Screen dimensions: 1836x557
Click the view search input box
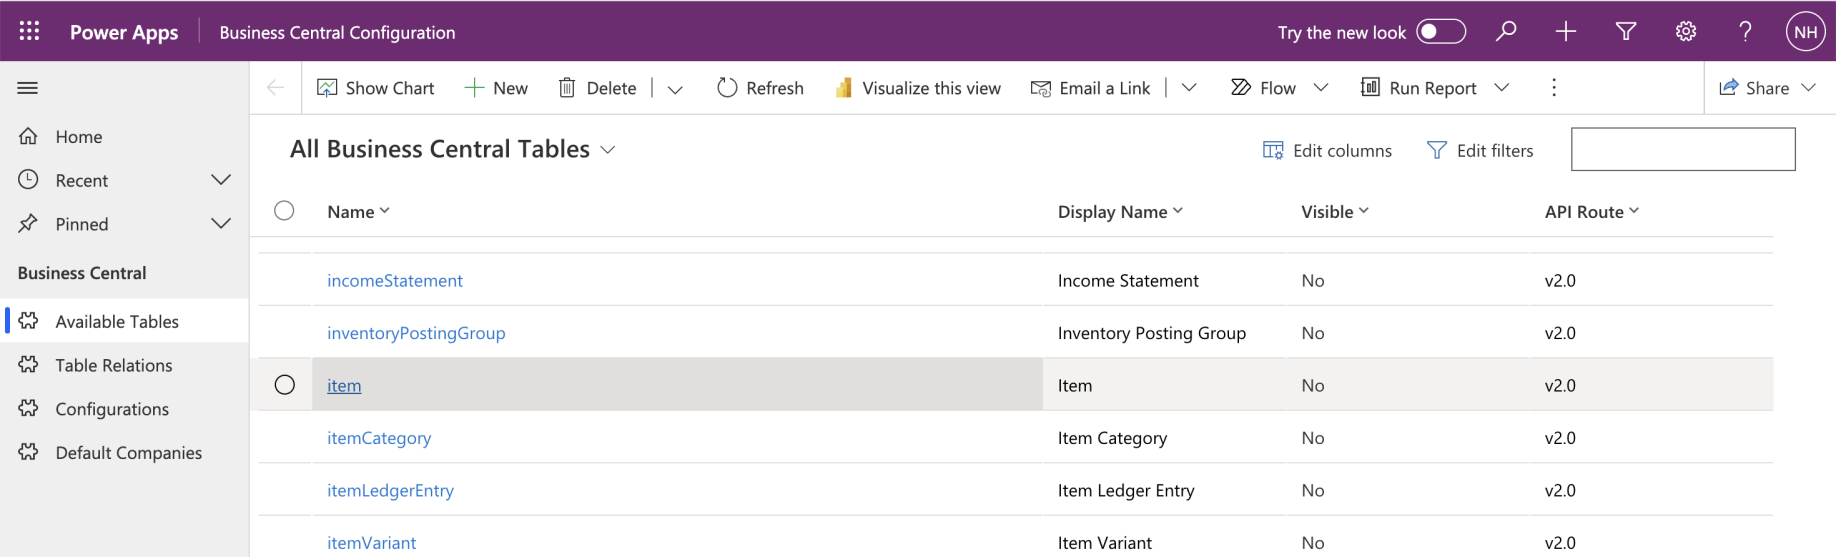(x=1682, y=149)
